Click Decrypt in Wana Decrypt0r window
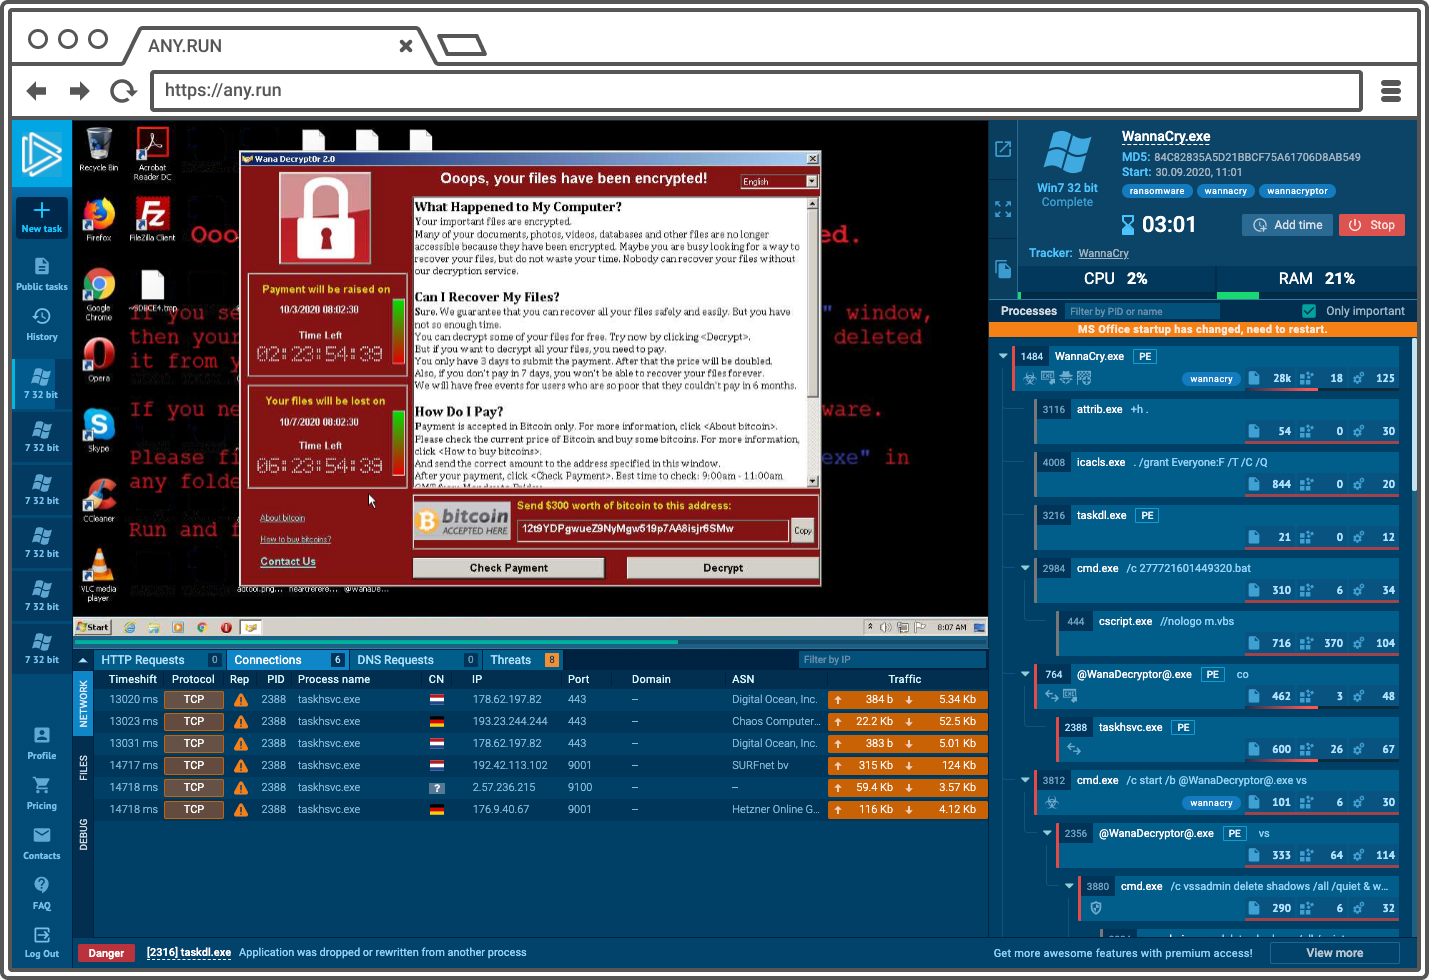 723,568
